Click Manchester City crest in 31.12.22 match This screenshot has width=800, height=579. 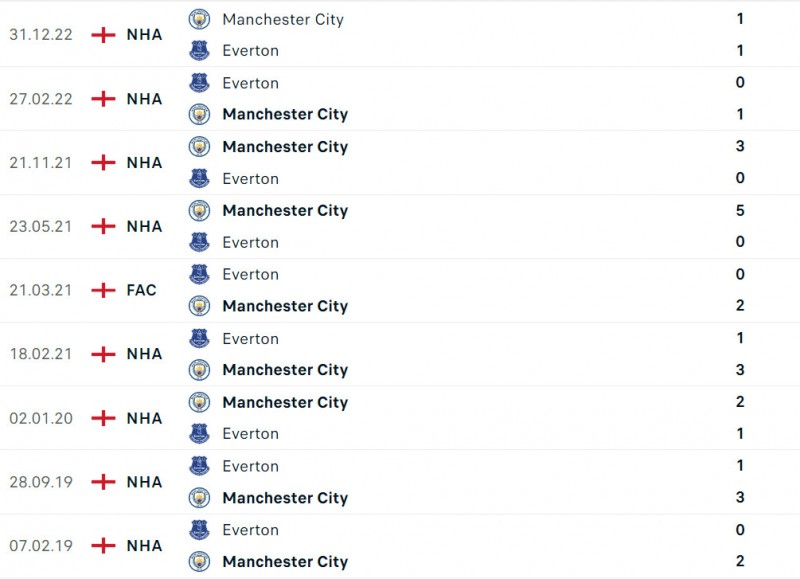click(x=200, y=19)
